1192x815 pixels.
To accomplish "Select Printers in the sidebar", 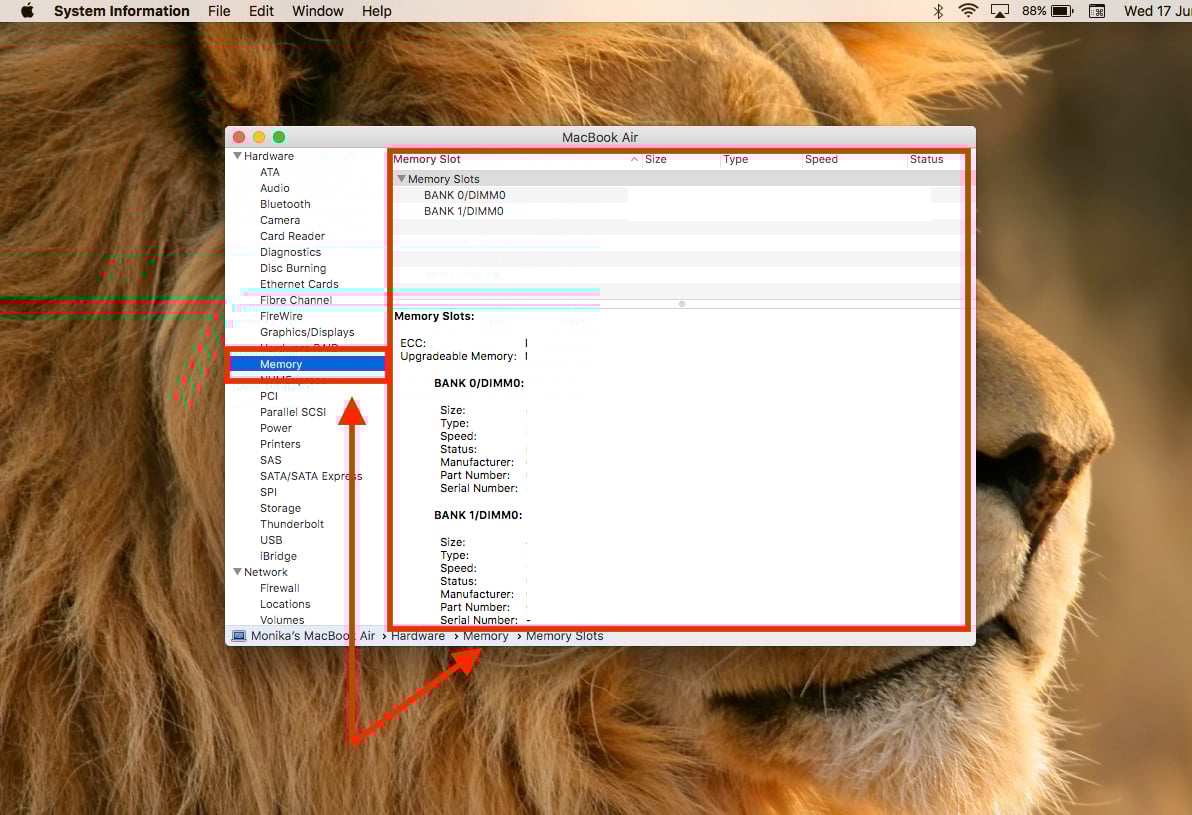I will pyautogui.click(x=280, y=443).
